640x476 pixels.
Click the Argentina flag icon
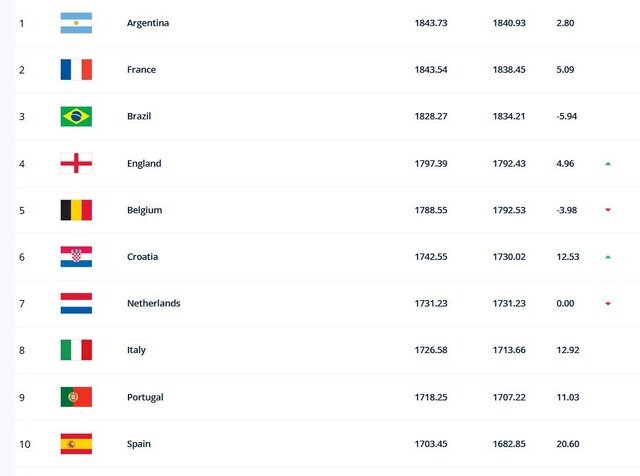pos(76,23)
